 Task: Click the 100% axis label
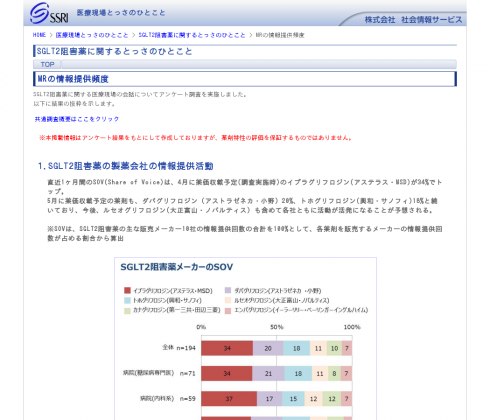(352, 327)
